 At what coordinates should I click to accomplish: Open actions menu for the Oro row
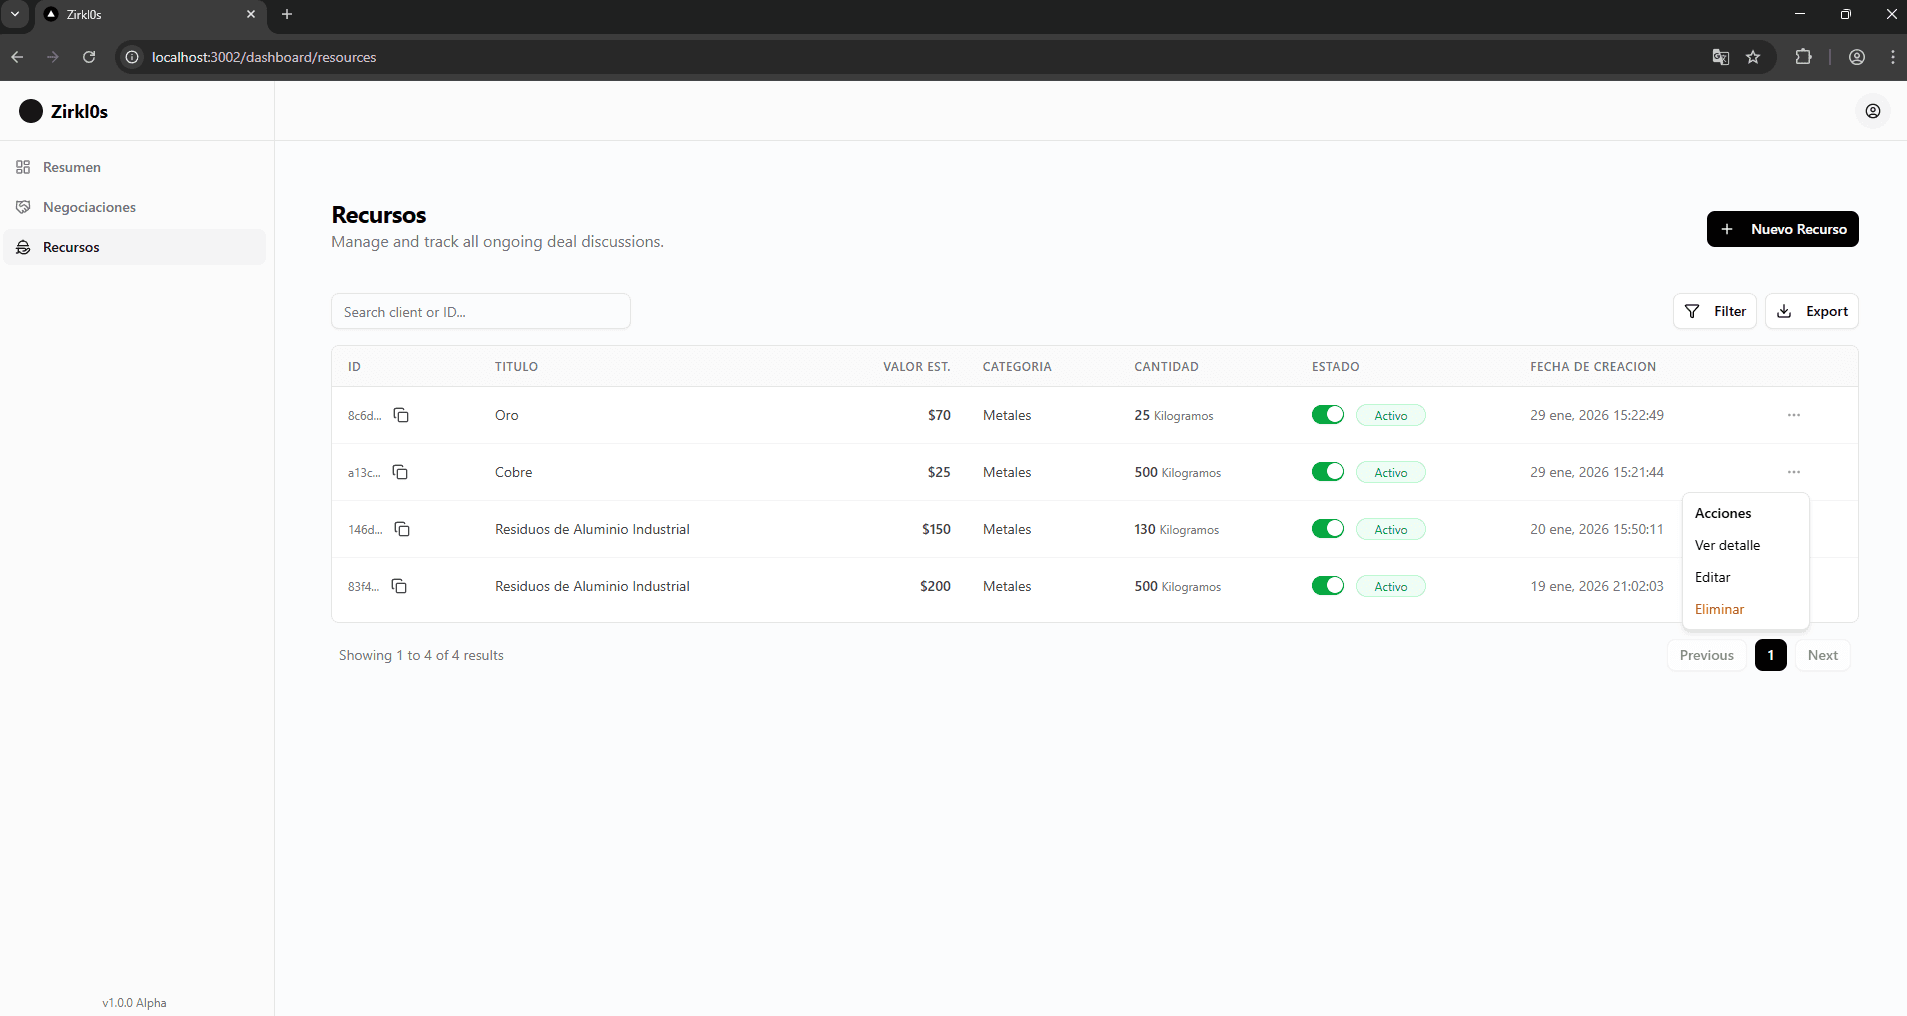pyautogui.click(x=1793, y=415)
